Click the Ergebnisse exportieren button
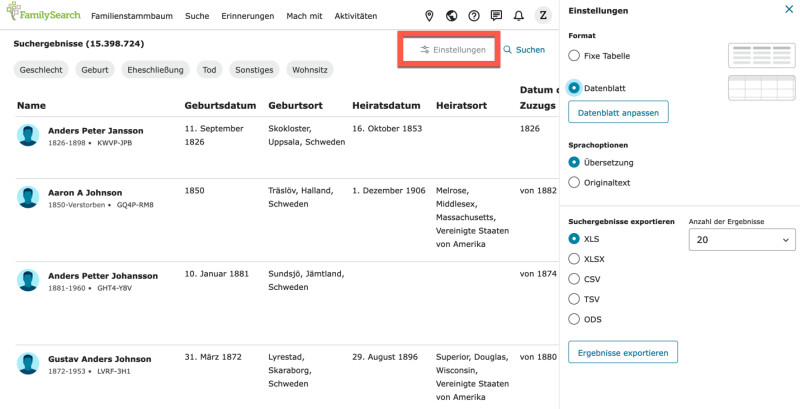Screen dimensions: 800x409 [623, 352]
